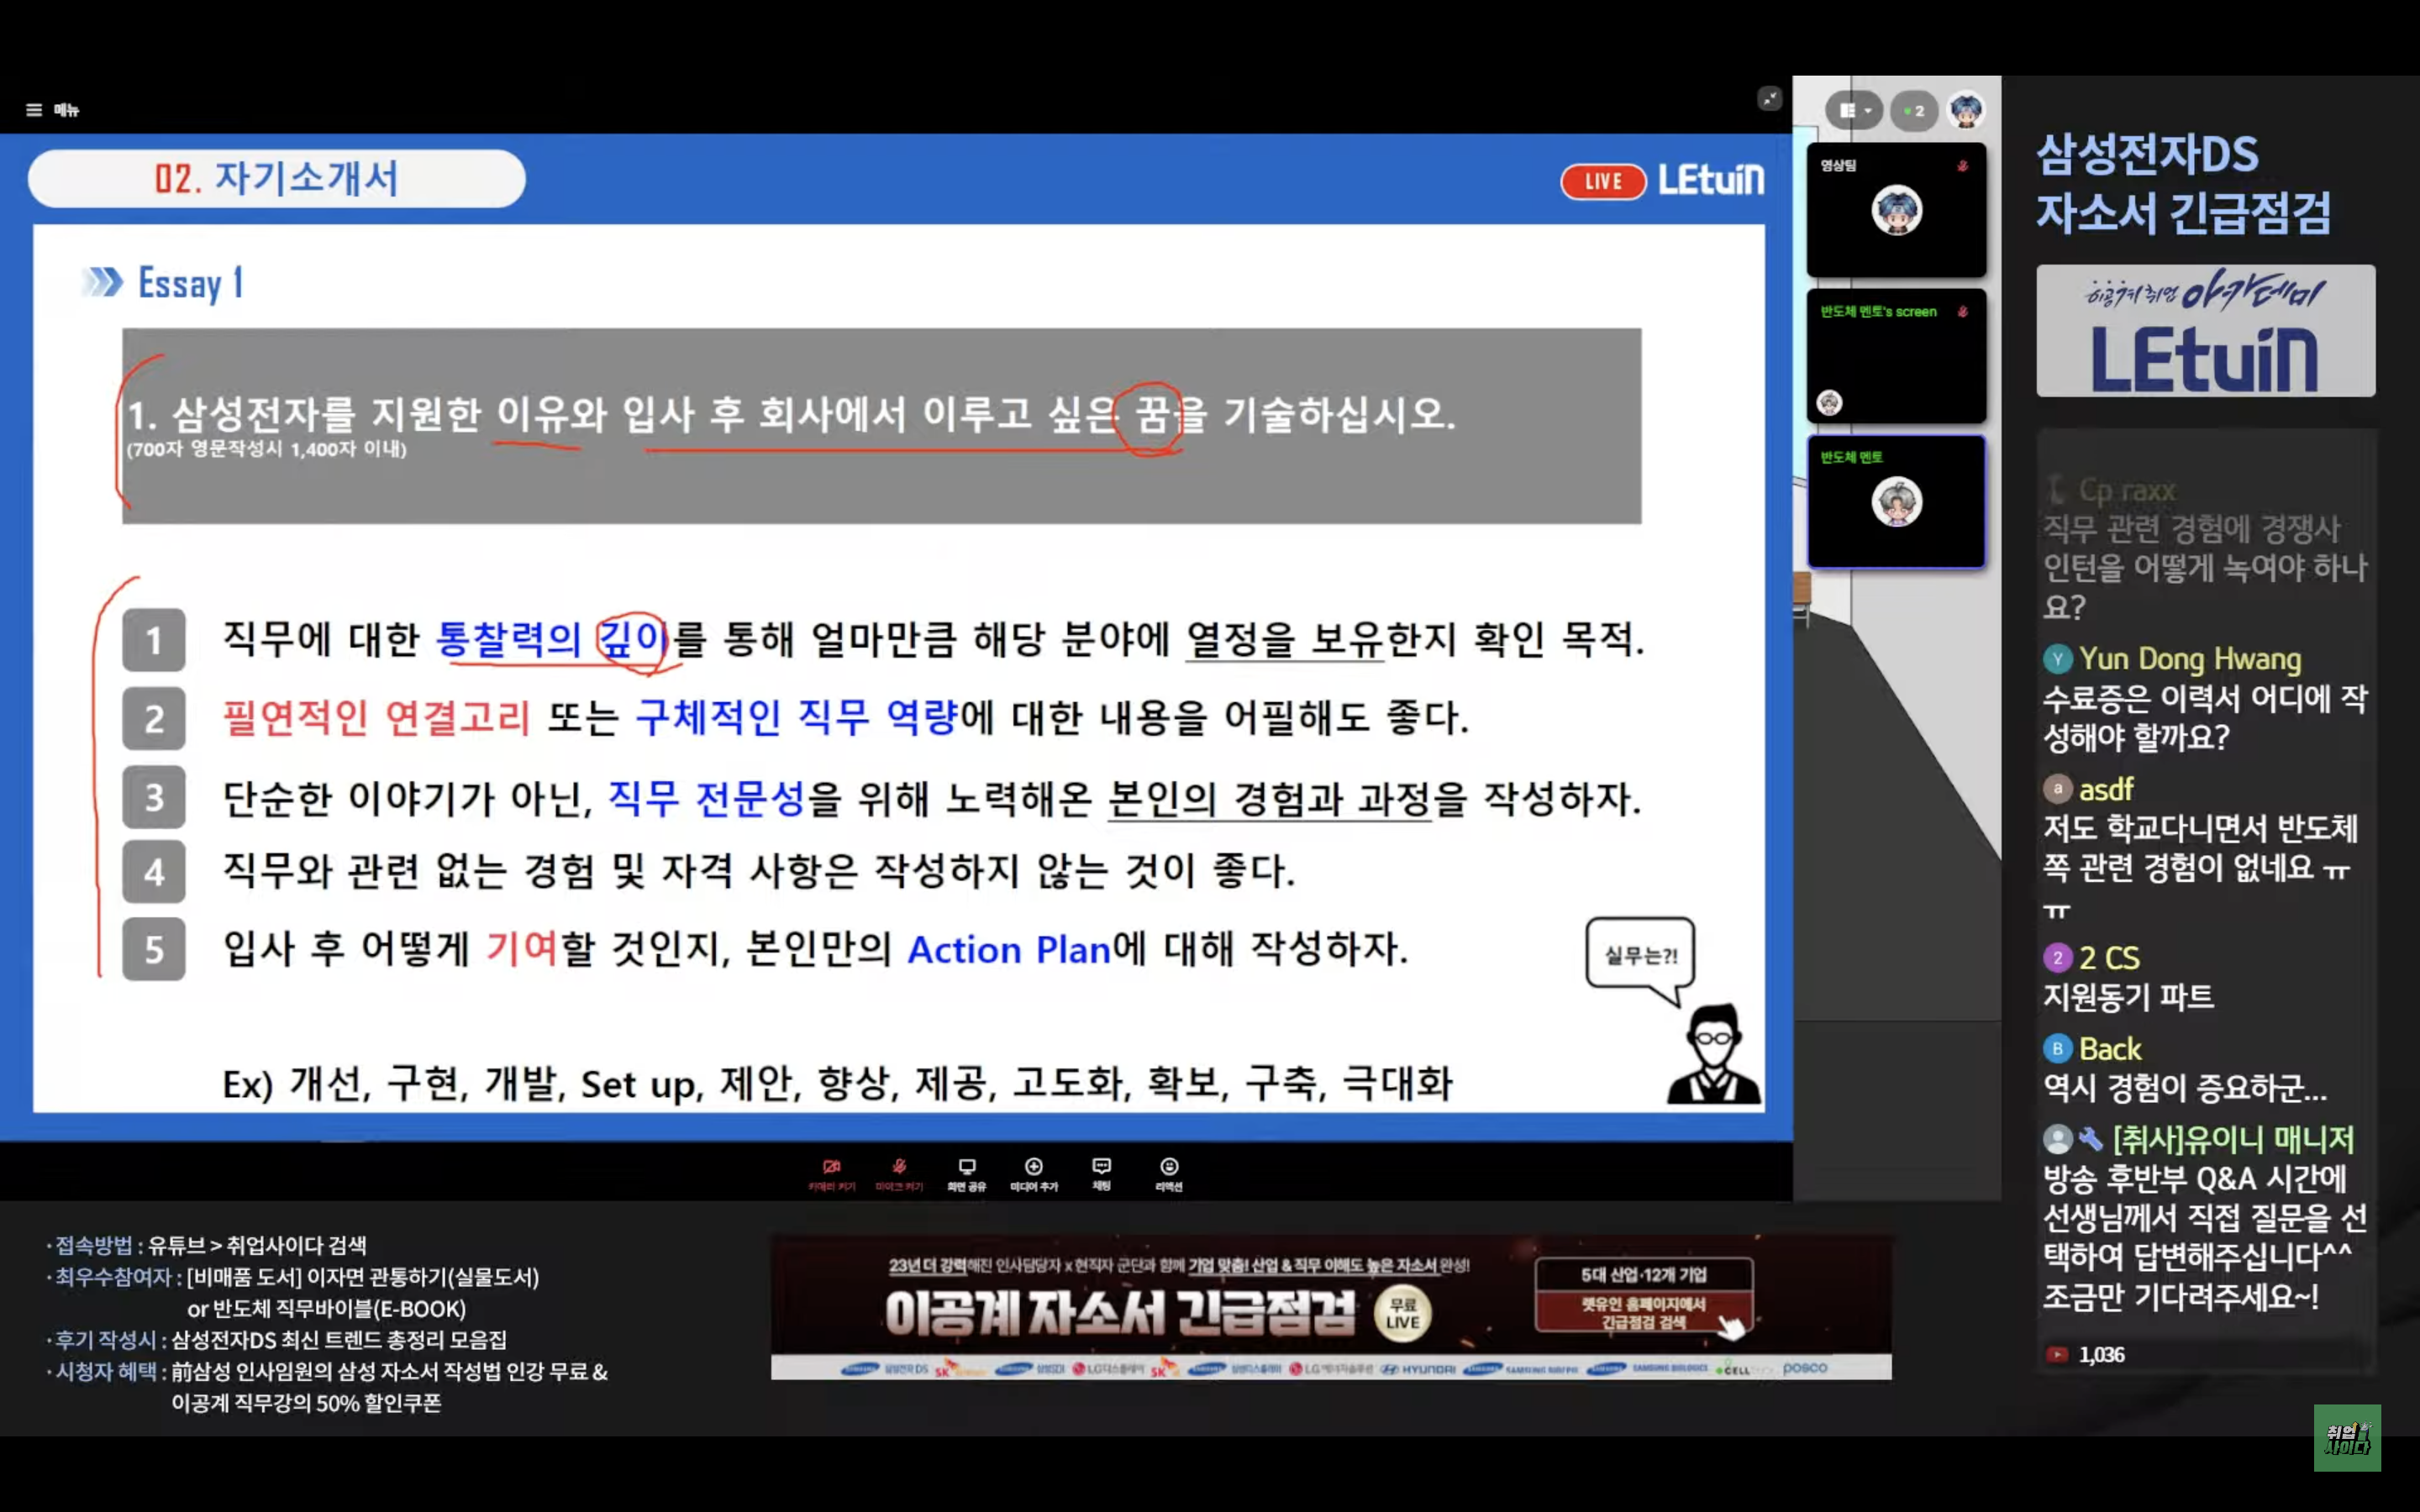
Task: Click number 5 badge in slide list
Action: (154, 949)
